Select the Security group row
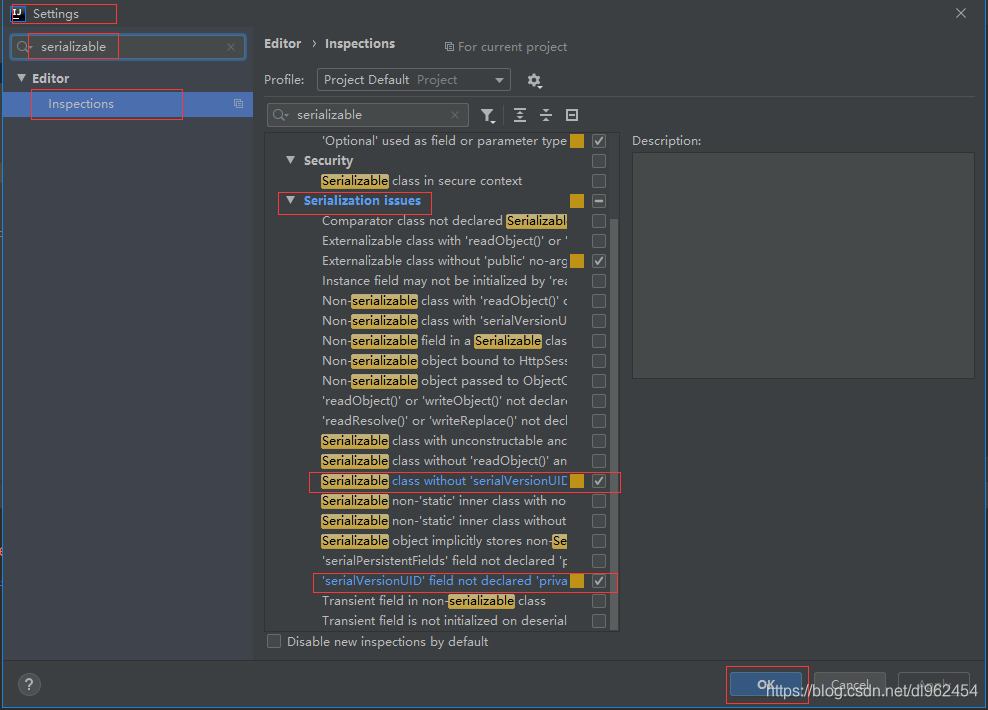 pos(328,161)
